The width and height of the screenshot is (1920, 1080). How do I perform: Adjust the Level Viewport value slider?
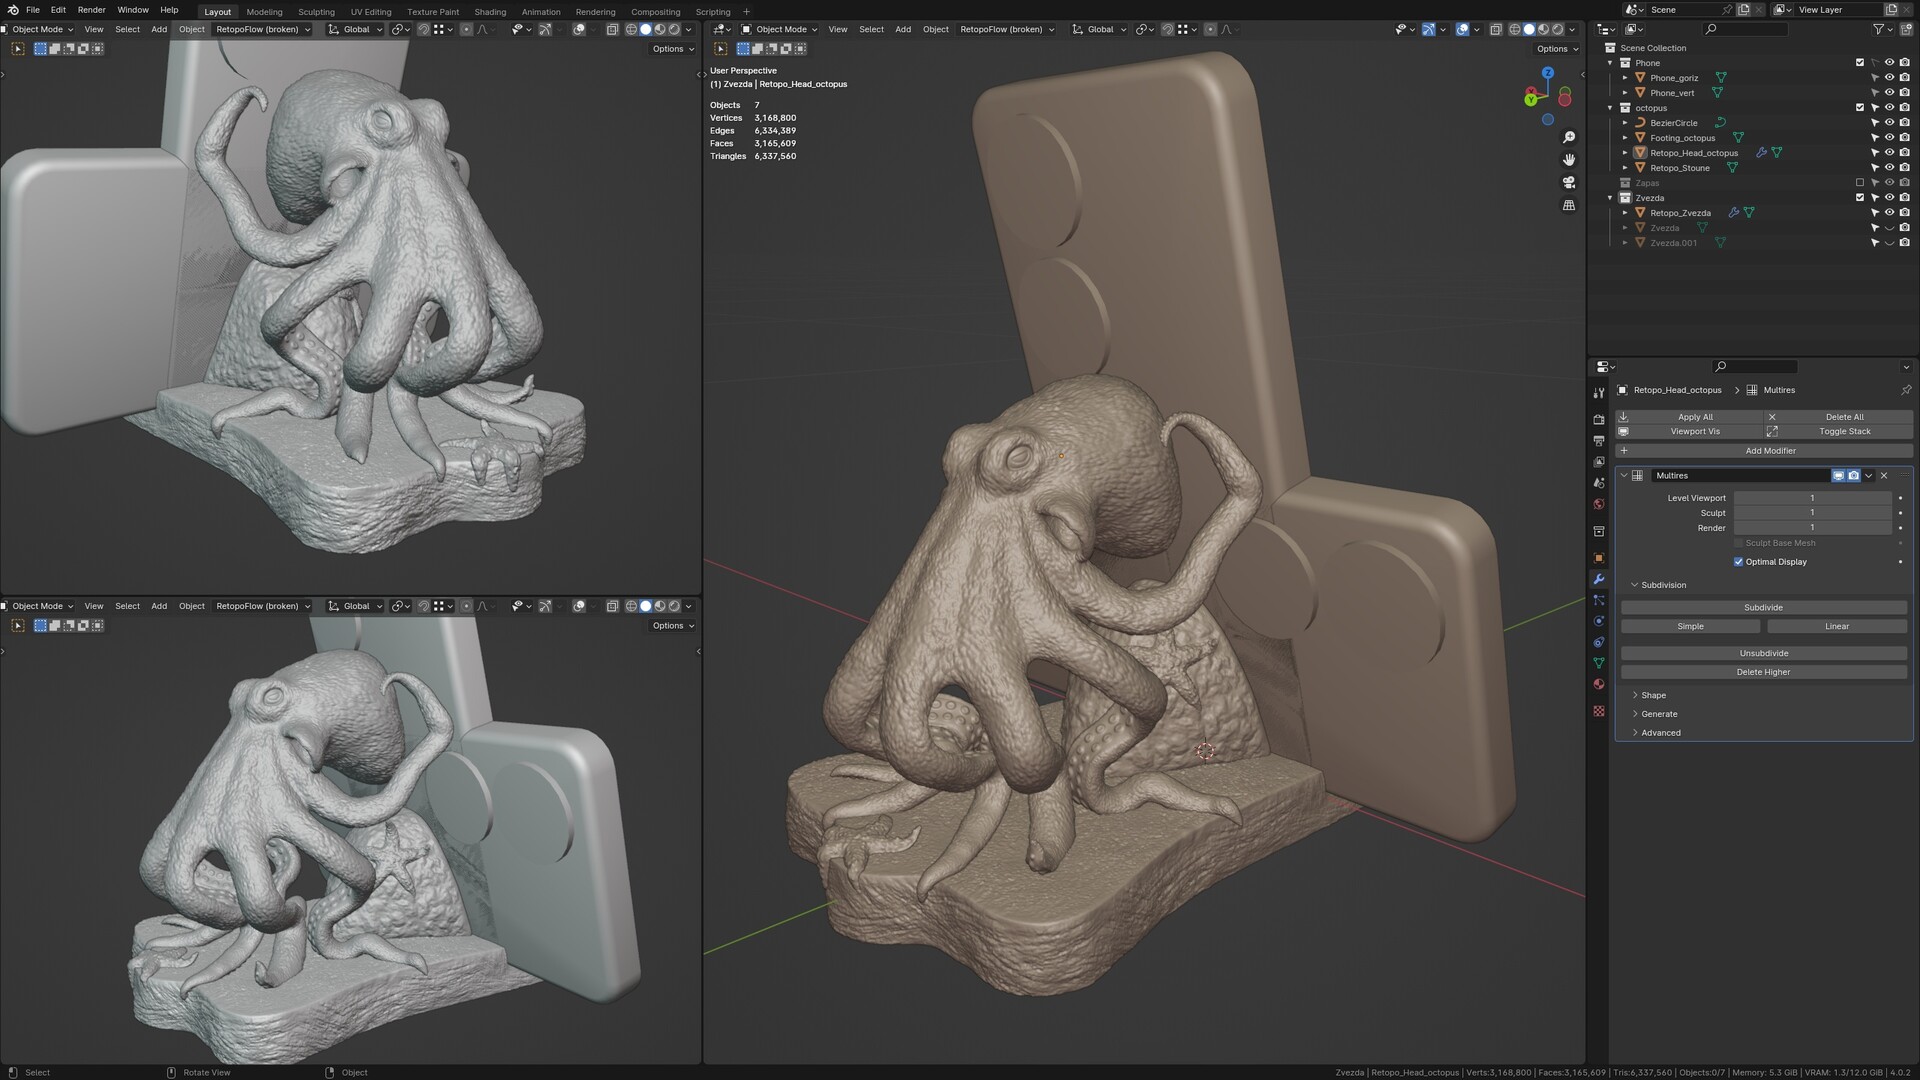click(x=1812, y=497)
